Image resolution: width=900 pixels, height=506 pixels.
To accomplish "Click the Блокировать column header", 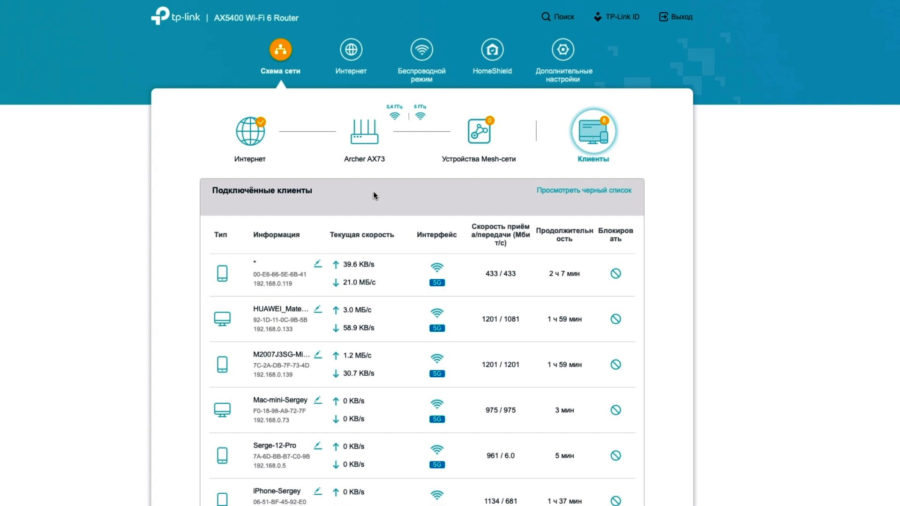I will point(615,235).
